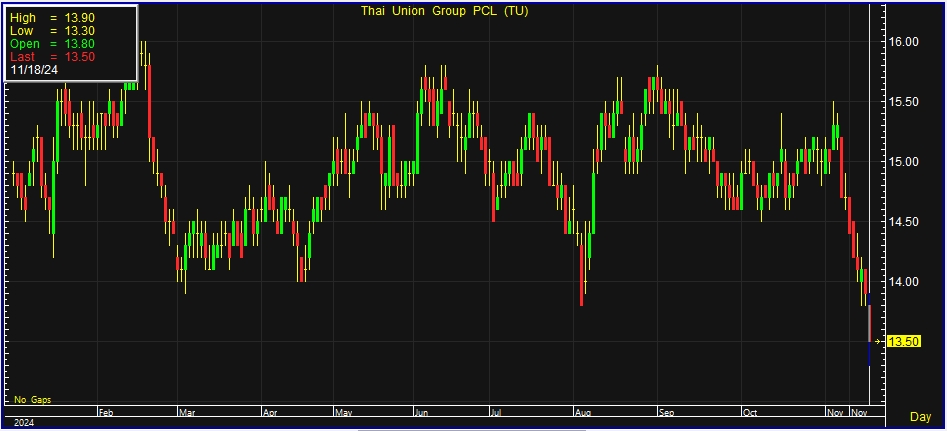Select the Low = 13.30 row in data box
The image size is (947, 431).
pyautogui.click(x=52, y=31)
